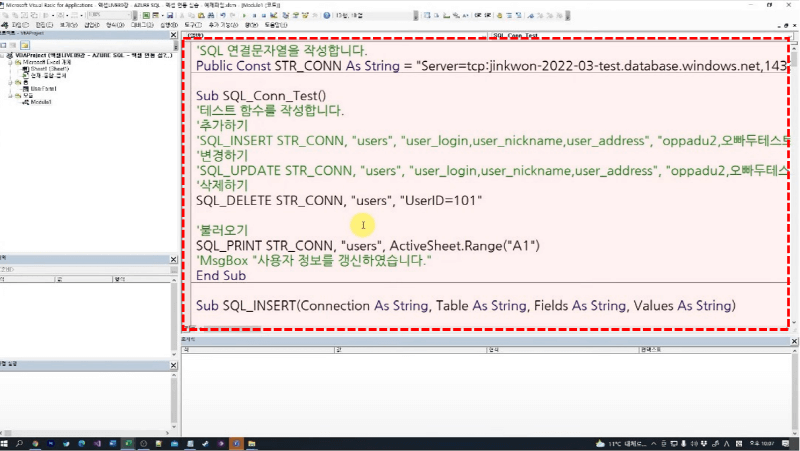Click Toggle Folders icon in Project panel
This screenshot has width=800, height=451.
click(24, 45)
